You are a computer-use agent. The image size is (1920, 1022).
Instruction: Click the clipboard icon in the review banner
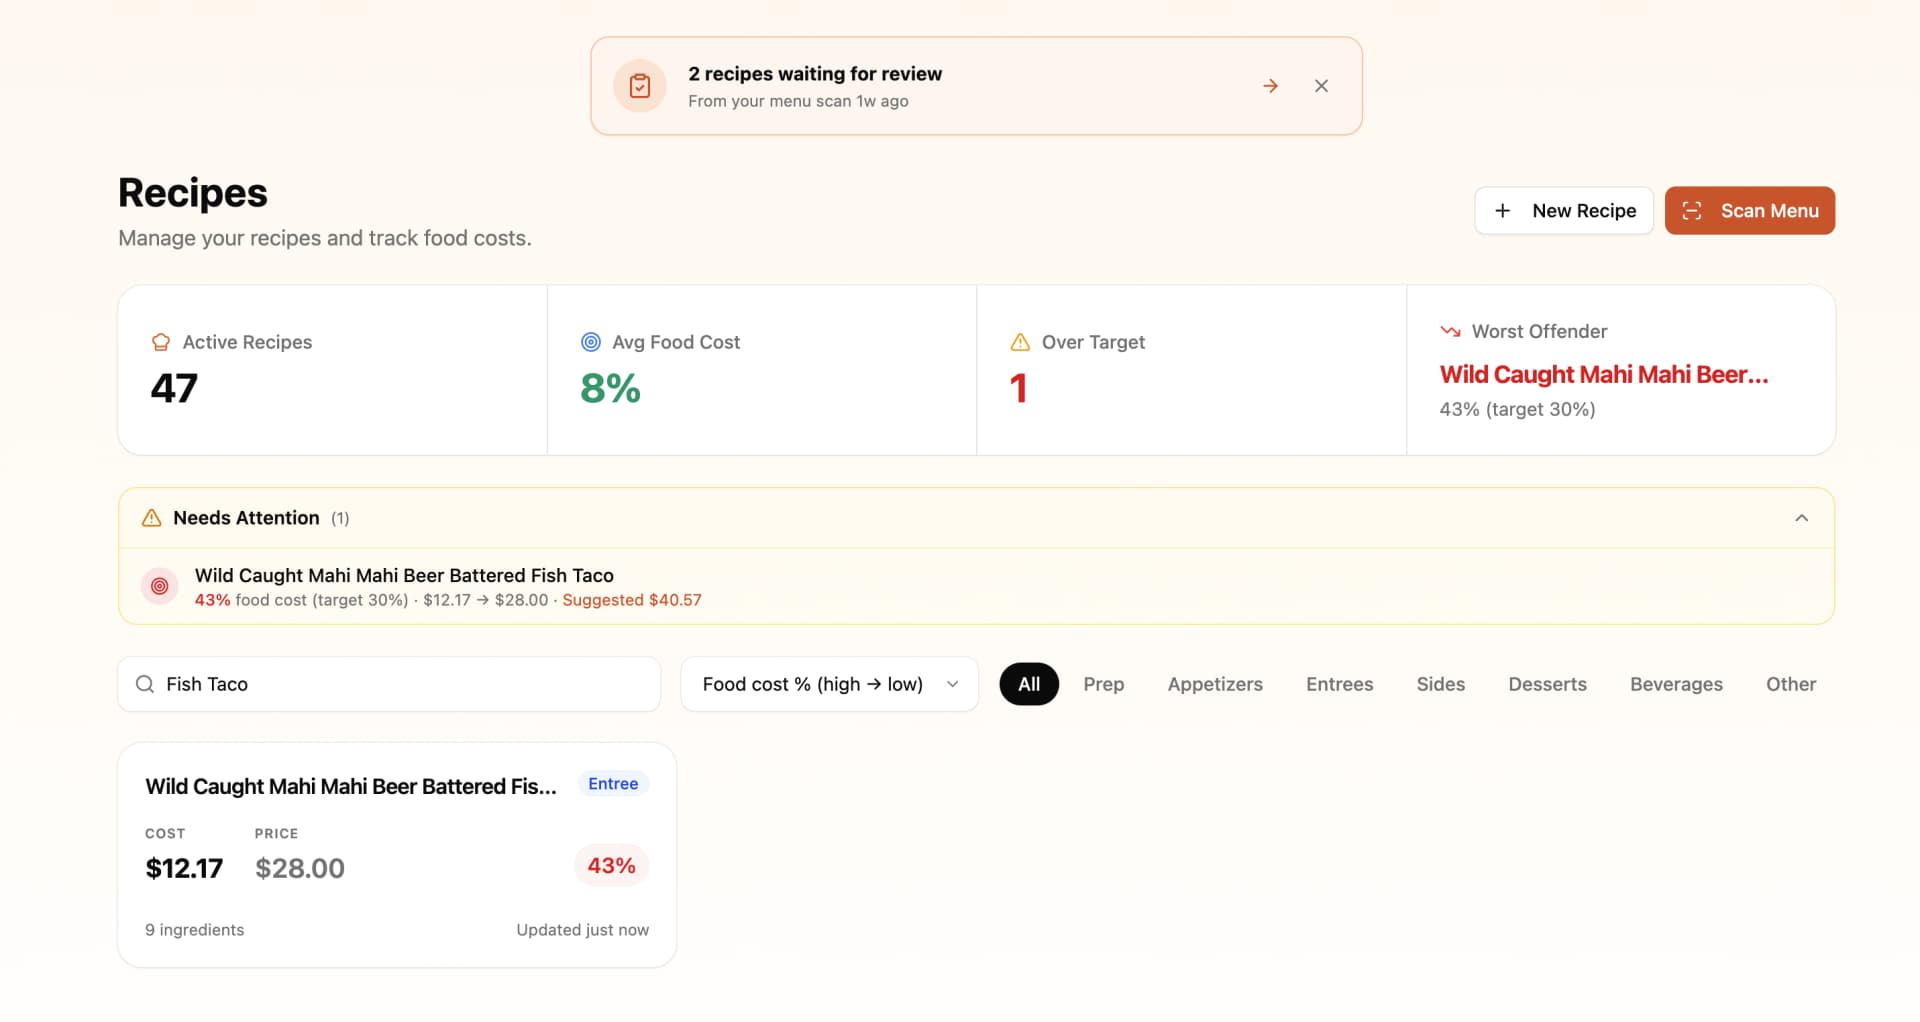[x=639, y=86]
